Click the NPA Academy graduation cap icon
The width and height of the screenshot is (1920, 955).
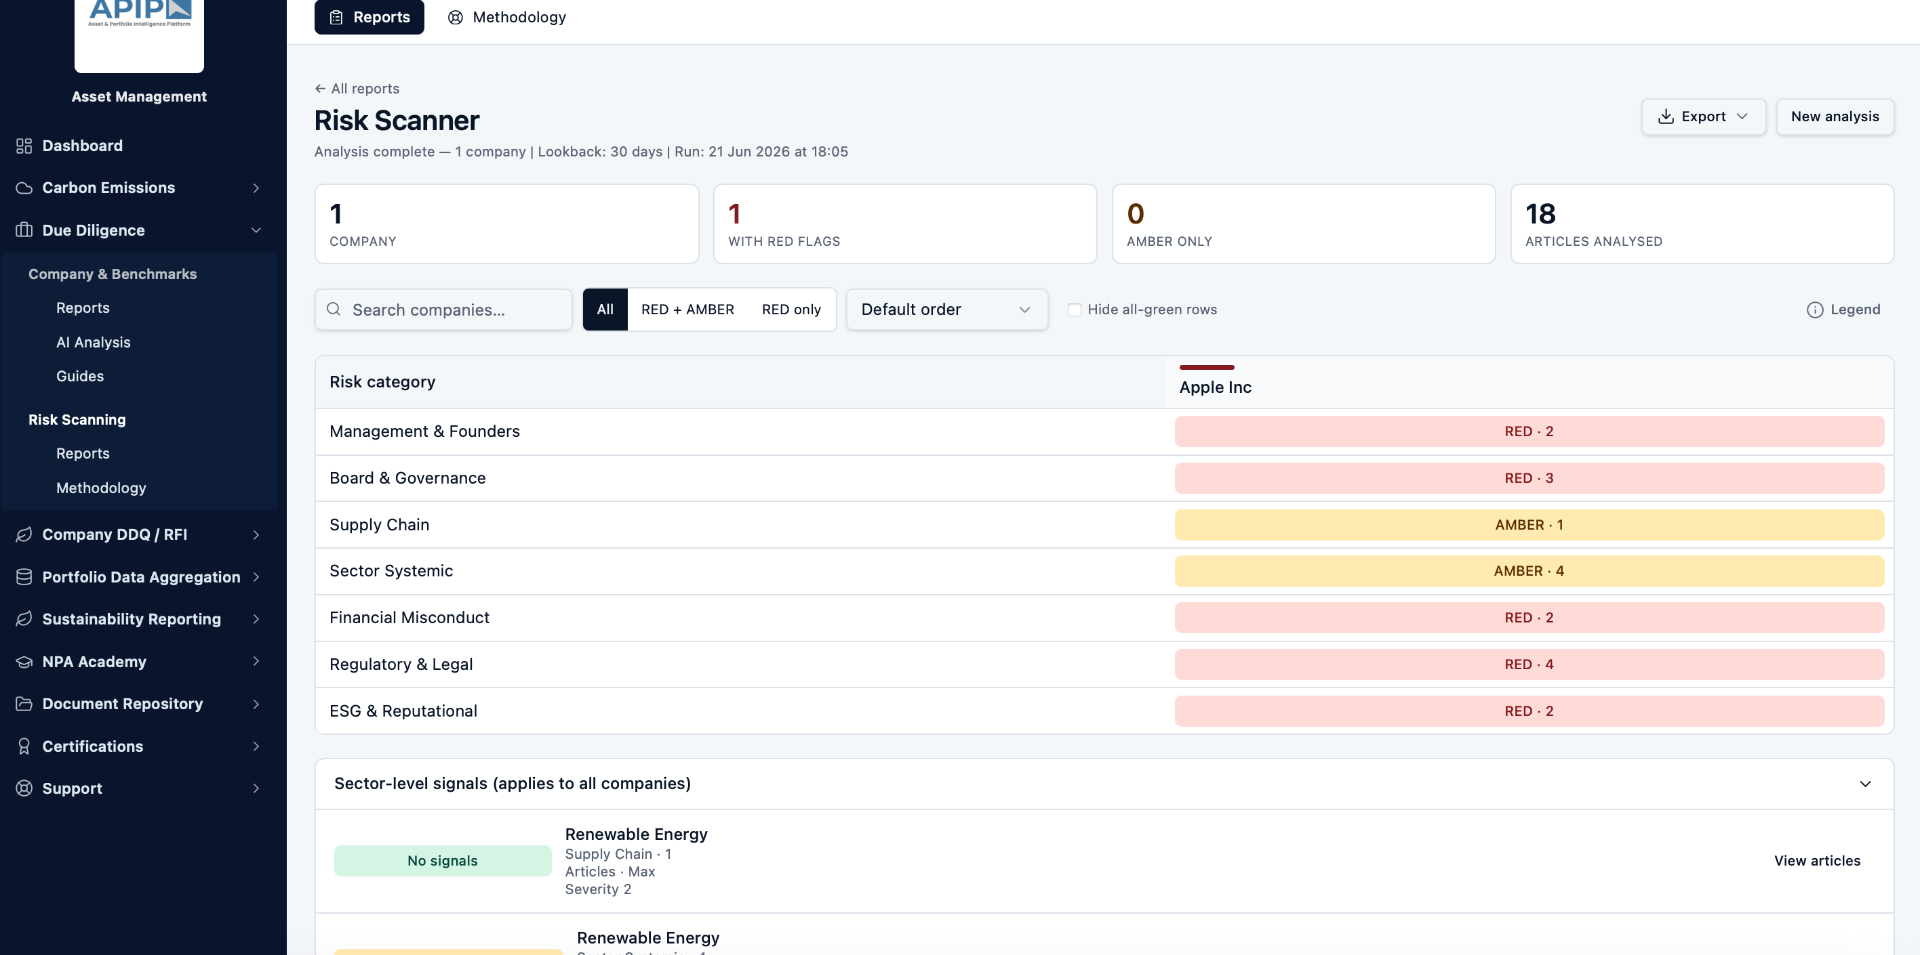click(24, 662)
